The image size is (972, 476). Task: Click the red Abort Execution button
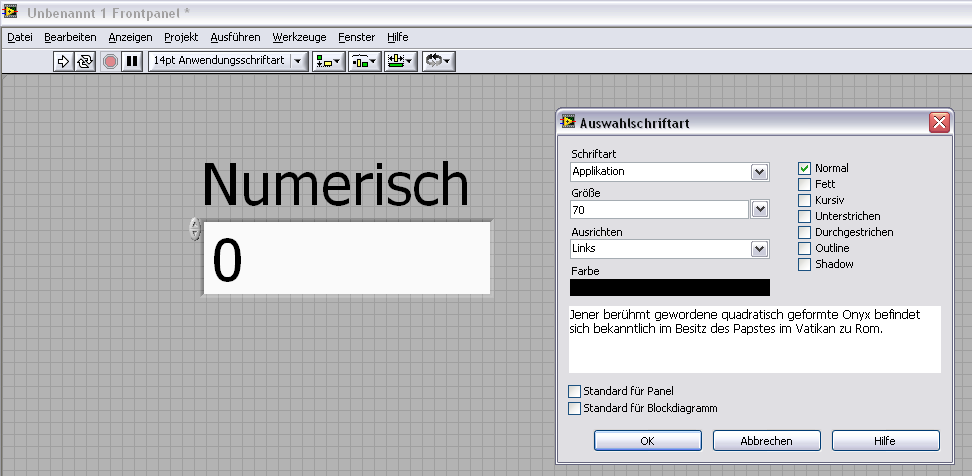[110, 61]
